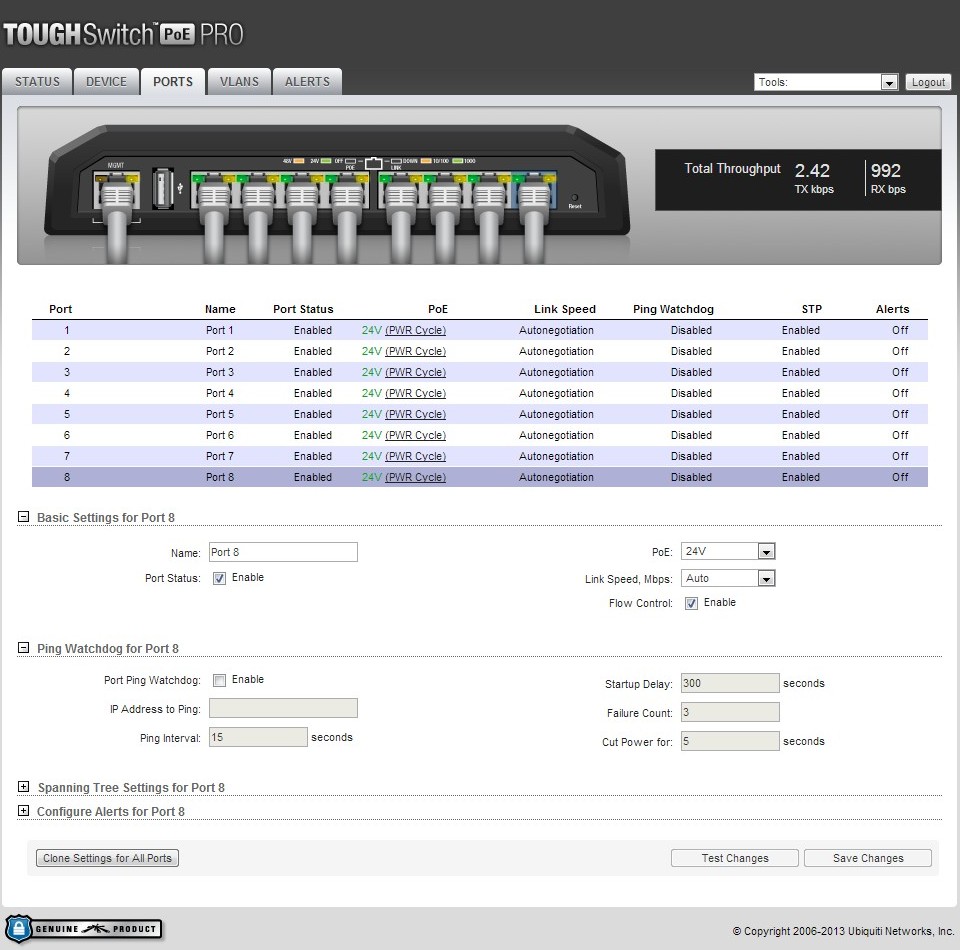Click the Name field containing Port 8
This screenshot has width=960, height=950.
(x=283, y=552)
